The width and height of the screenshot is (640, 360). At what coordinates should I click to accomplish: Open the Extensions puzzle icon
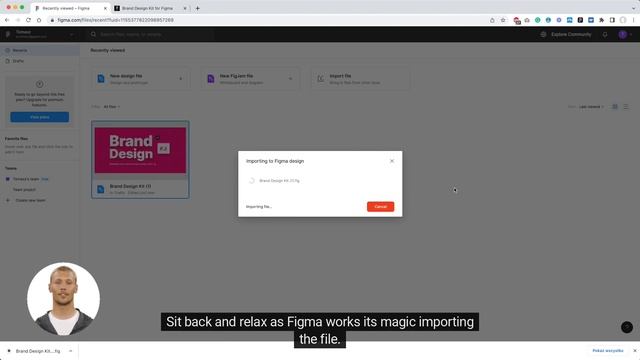point(602,20)
